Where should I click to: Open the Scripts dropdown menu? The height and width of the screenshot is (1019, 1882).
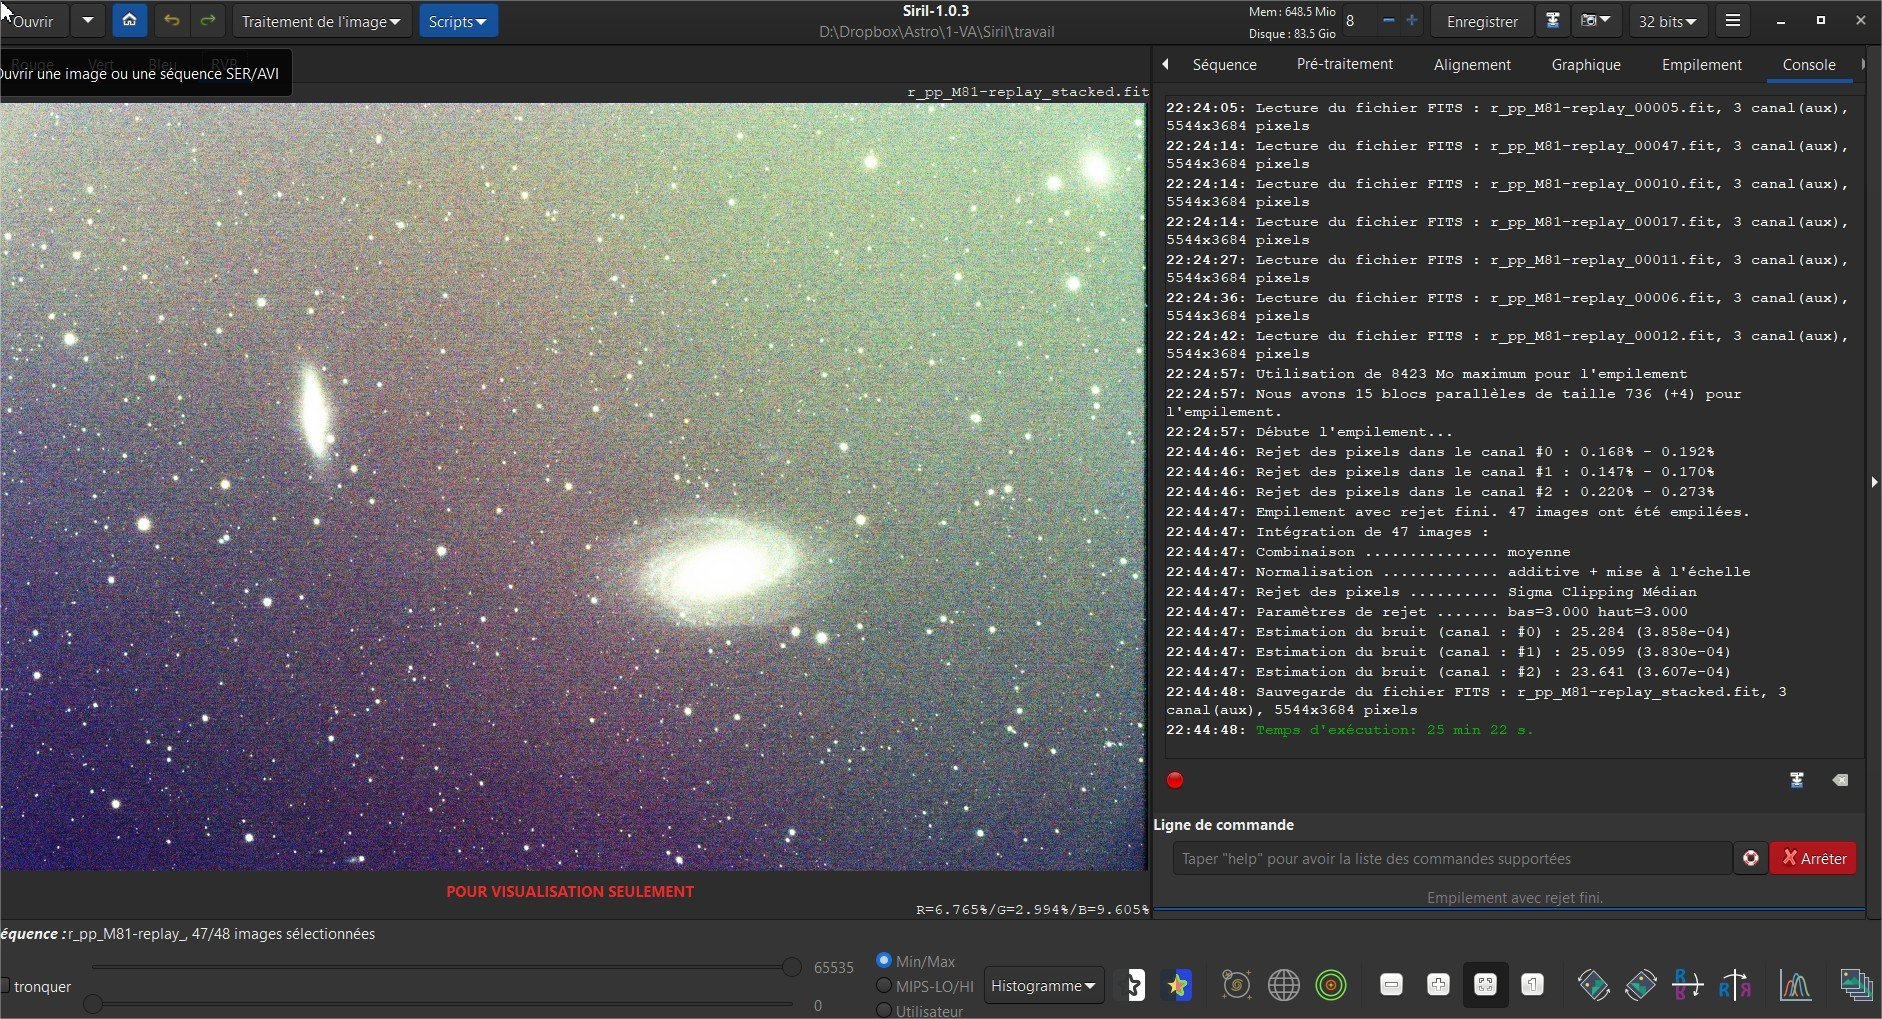point(458,21)
